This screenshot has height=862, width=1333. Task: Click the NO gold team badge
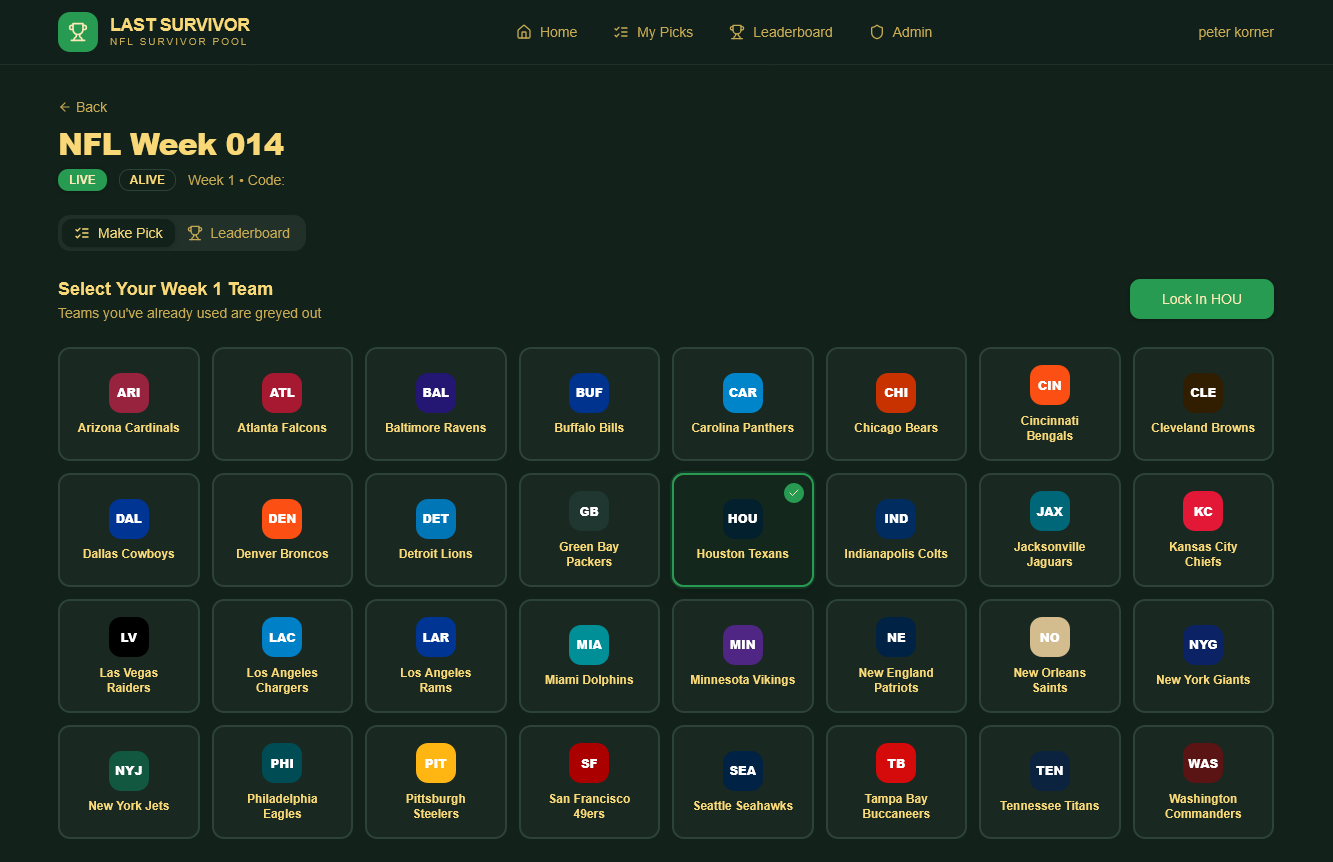pos(1049,637)
